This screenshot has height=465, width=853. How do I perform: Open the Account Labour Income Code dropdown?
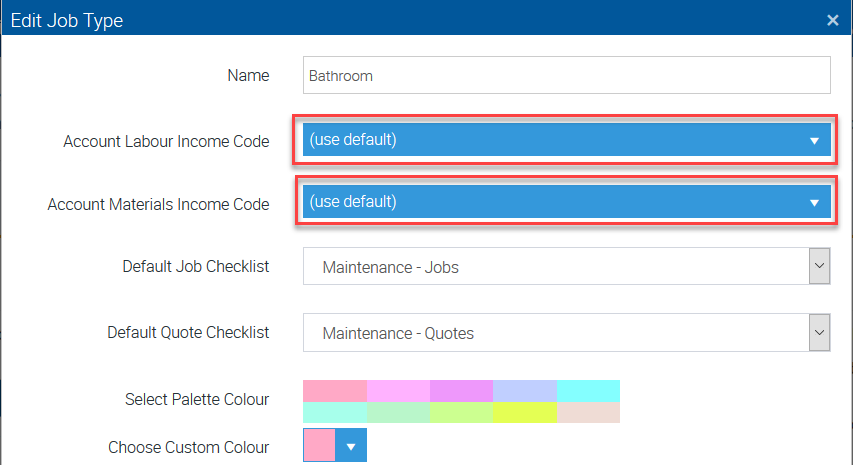566,140
